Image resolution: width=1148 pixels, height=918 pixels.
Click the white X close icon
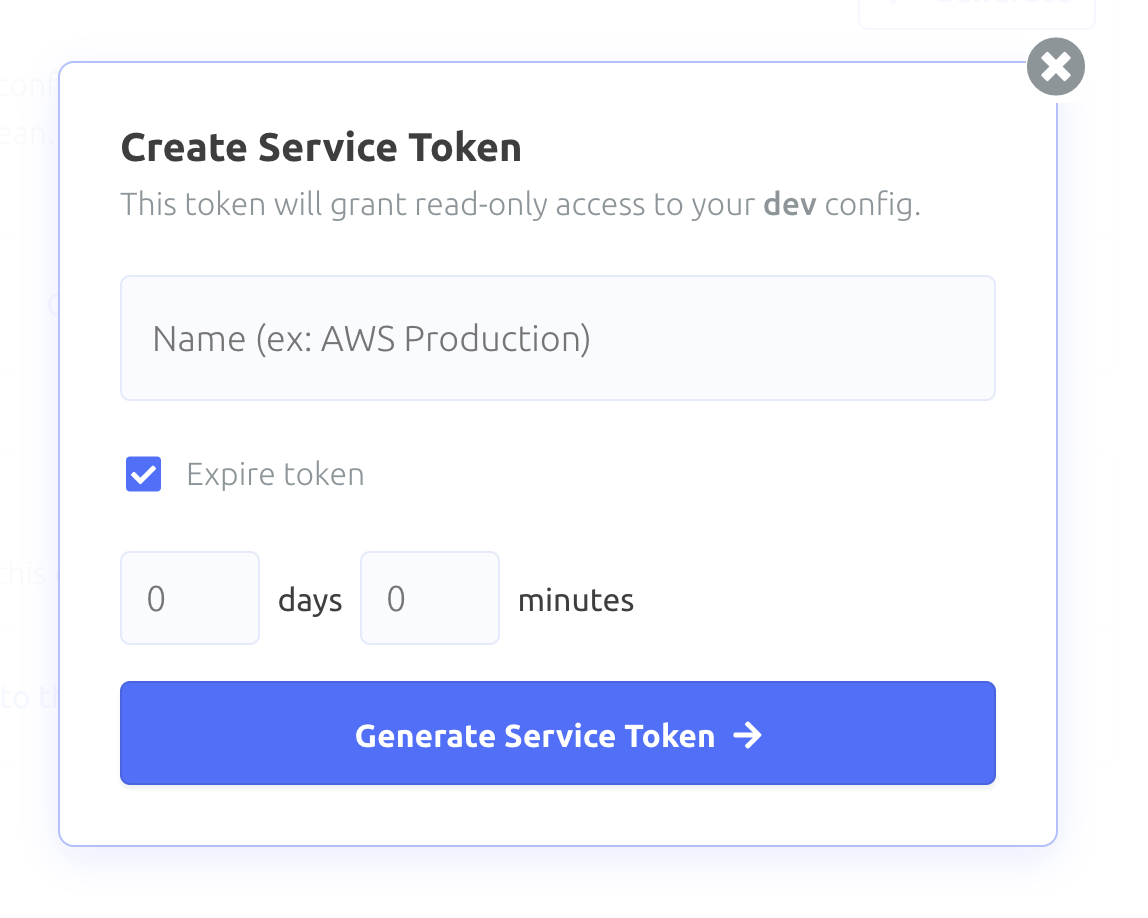click(1055, 67)
